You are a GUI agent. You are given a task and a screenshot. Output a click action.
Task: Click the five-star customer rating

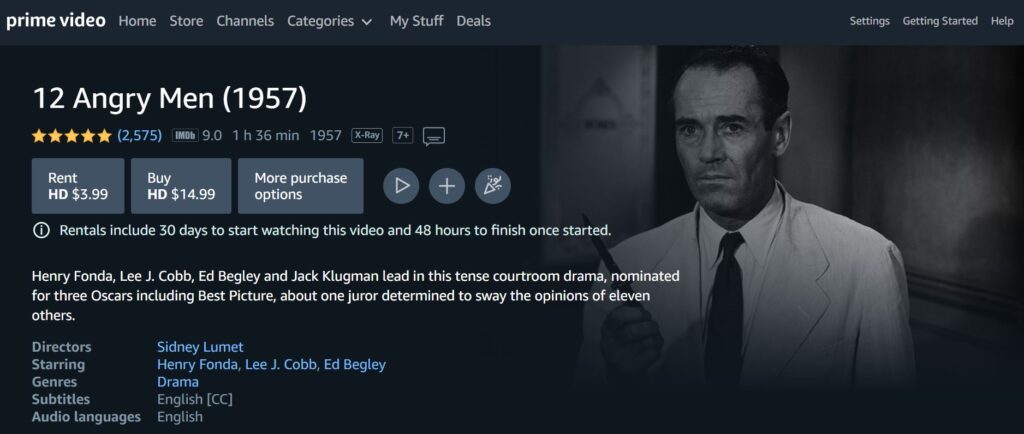(x=72, y=135)
